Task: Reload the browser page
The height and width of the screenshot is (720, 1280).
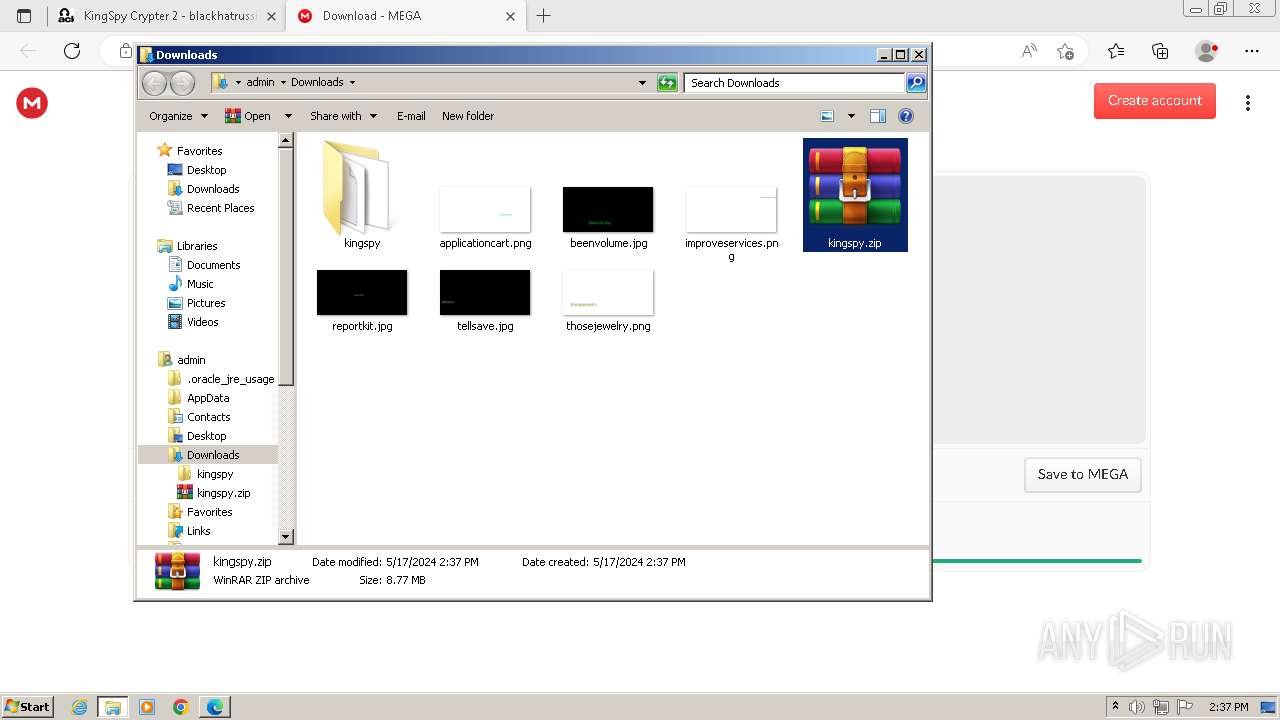Action: click(72, 51)
